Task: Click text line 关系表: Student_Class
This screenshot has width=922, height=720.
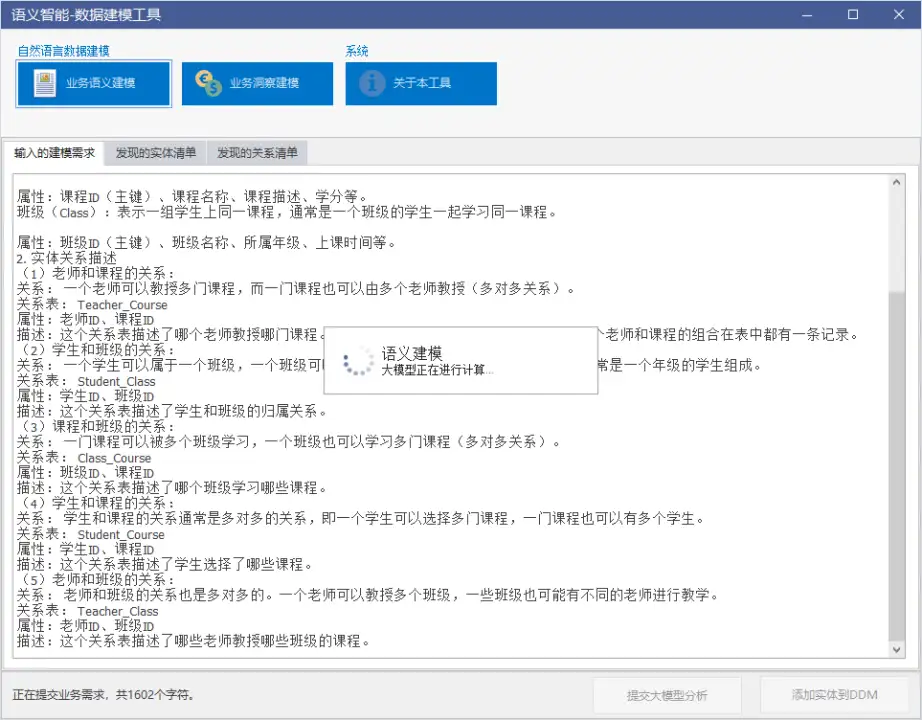Action: click(x=86, y=381)
